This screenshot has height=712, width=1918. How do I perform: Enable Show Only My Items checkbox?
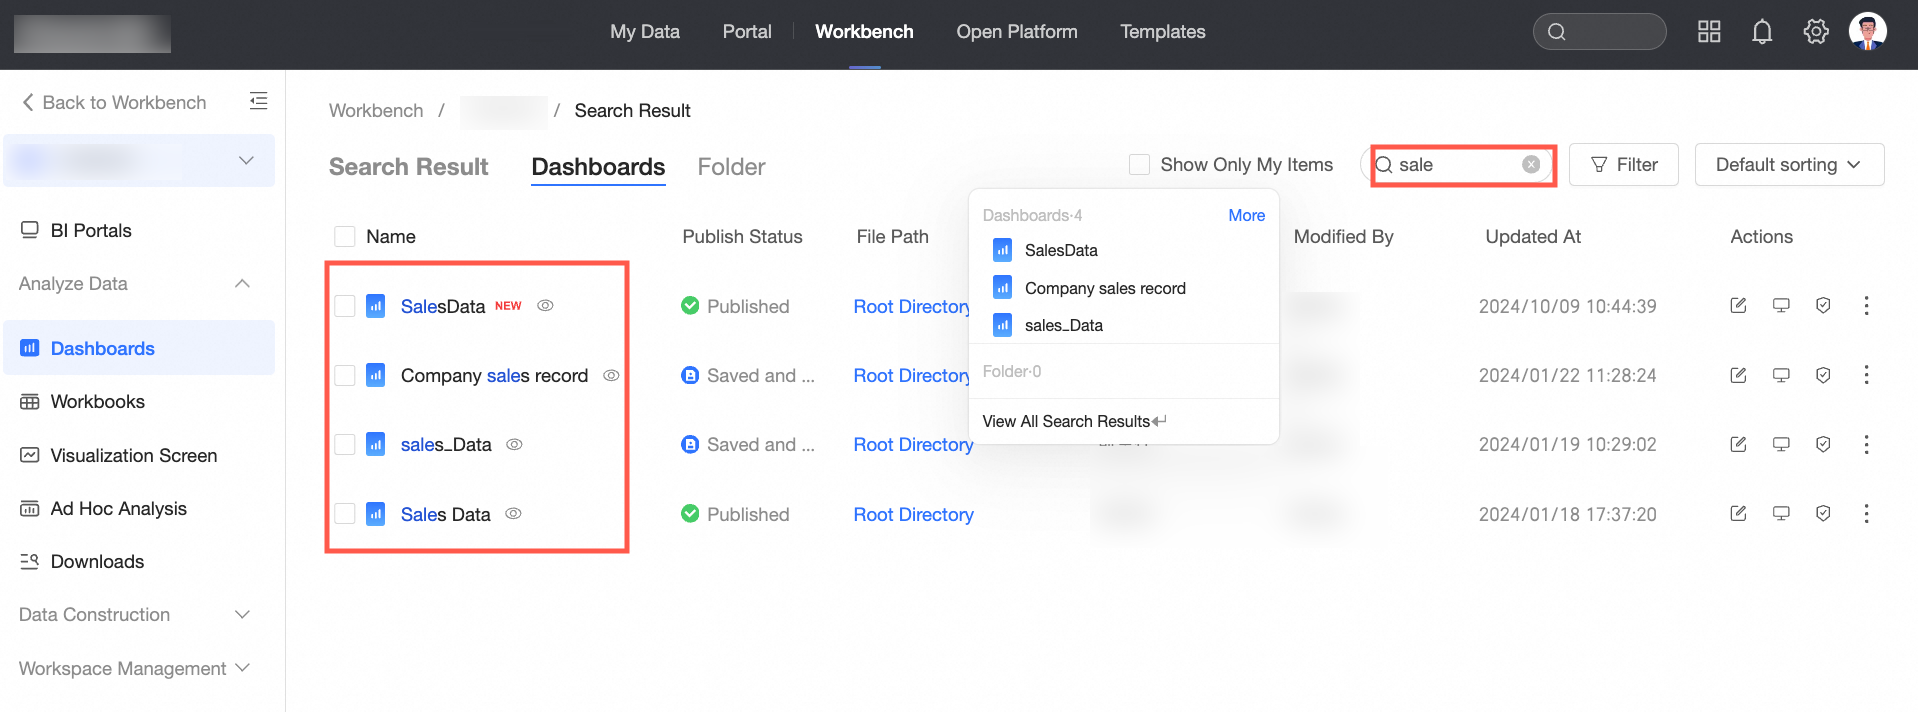tap(1139, 164)
